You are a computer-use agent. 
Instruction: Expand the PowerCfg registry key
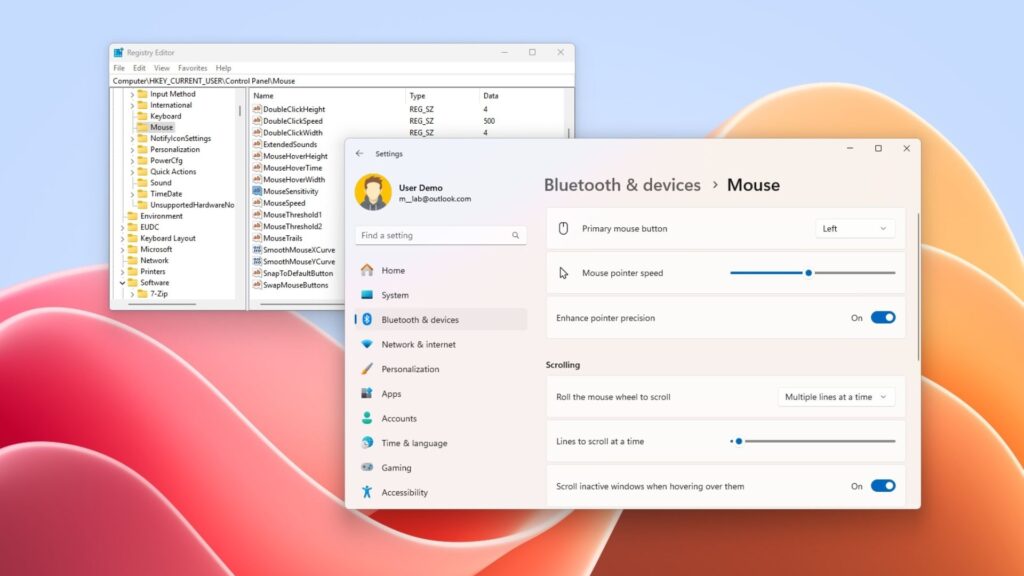(132, 160)
